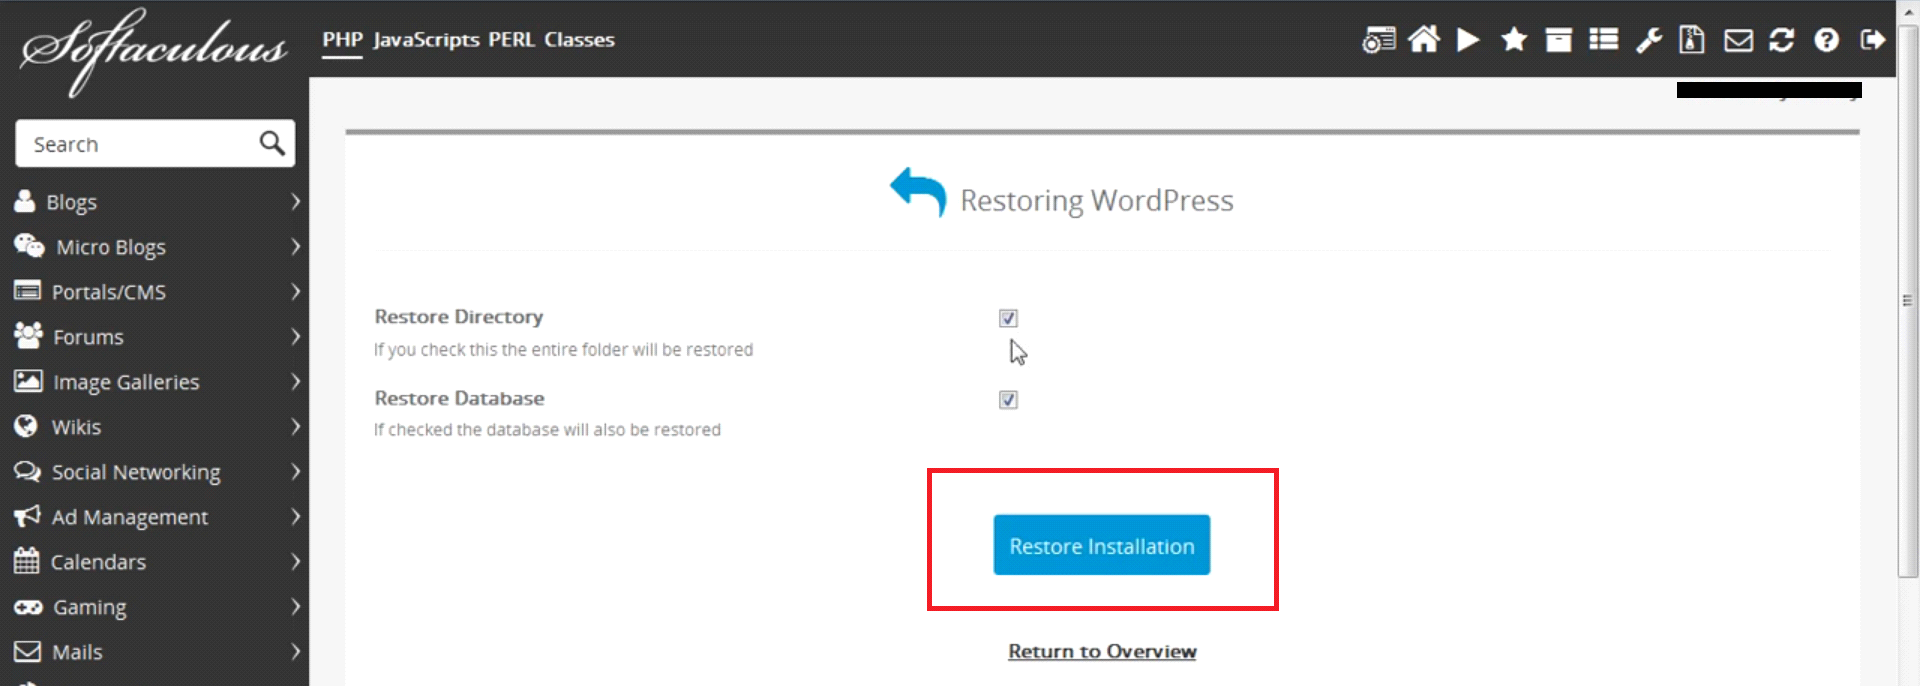The image size is (1920, 686).
Task: Open the Blogs menu label
Action: pos(71,202)
